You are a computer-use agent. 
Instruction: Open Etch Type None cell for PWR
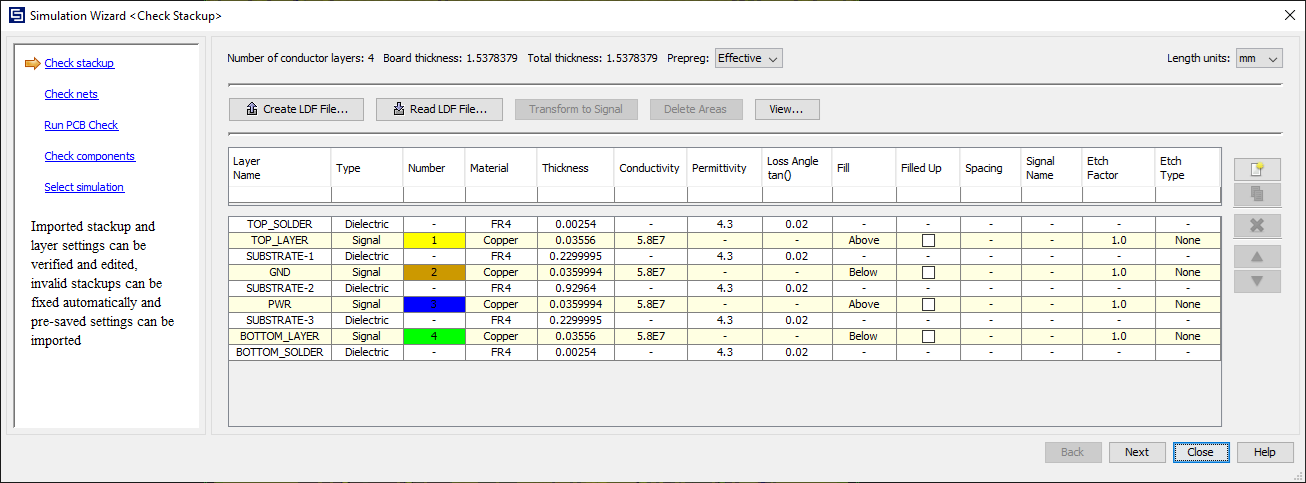tap(1187, 305)
